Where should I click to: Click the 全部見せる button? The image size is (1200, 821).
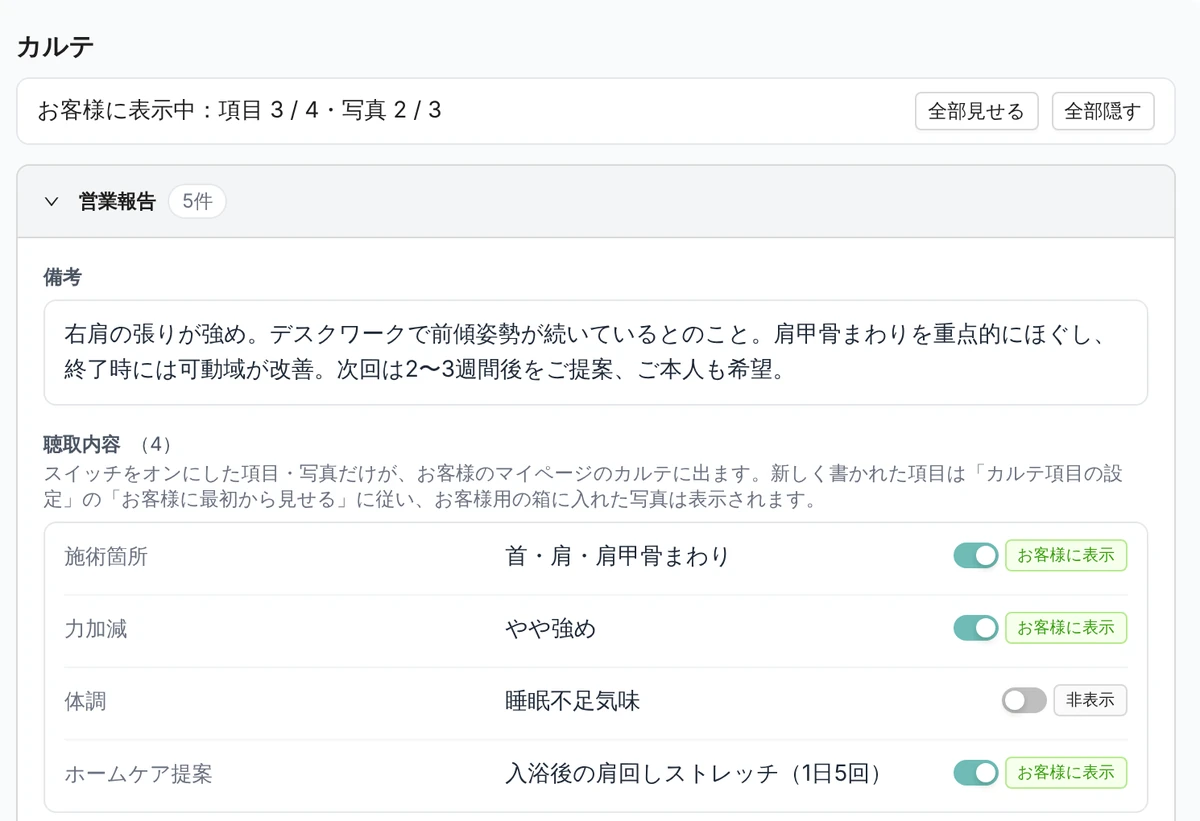point(977,111)
